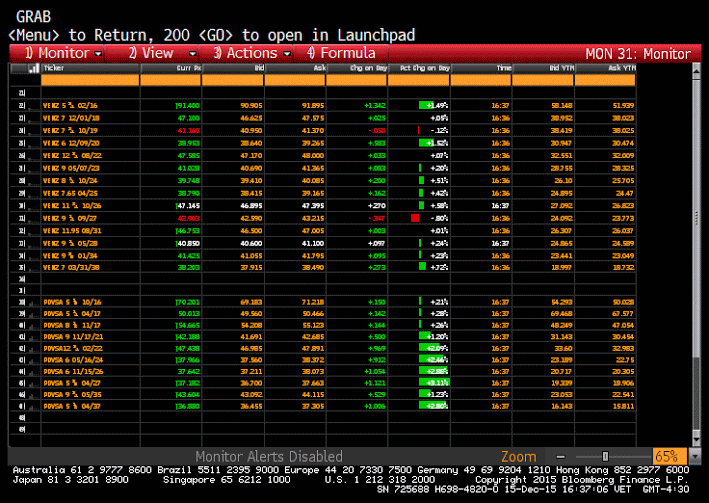Open the 2) View menu

[151, 53]
